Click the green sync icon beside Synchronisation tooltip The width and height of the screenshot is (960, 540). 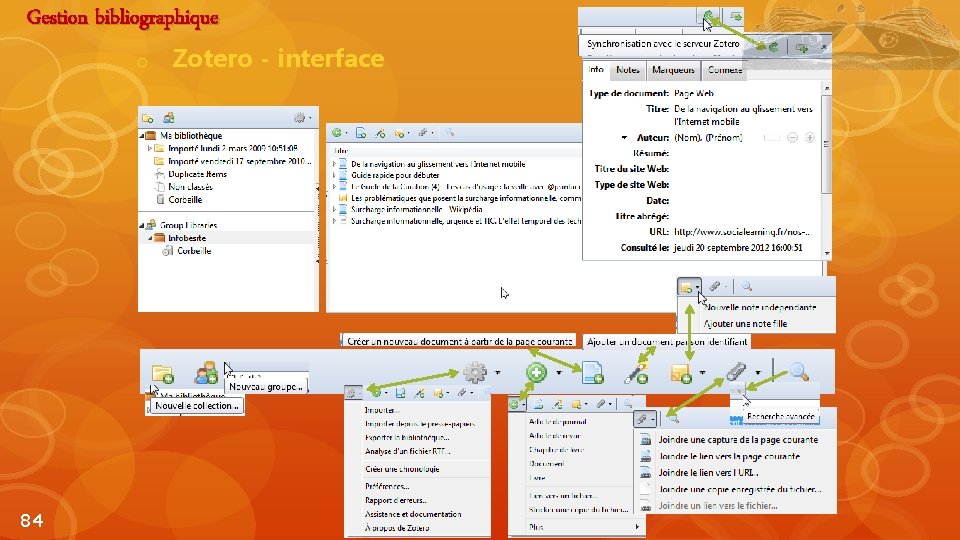click(774, 47)
